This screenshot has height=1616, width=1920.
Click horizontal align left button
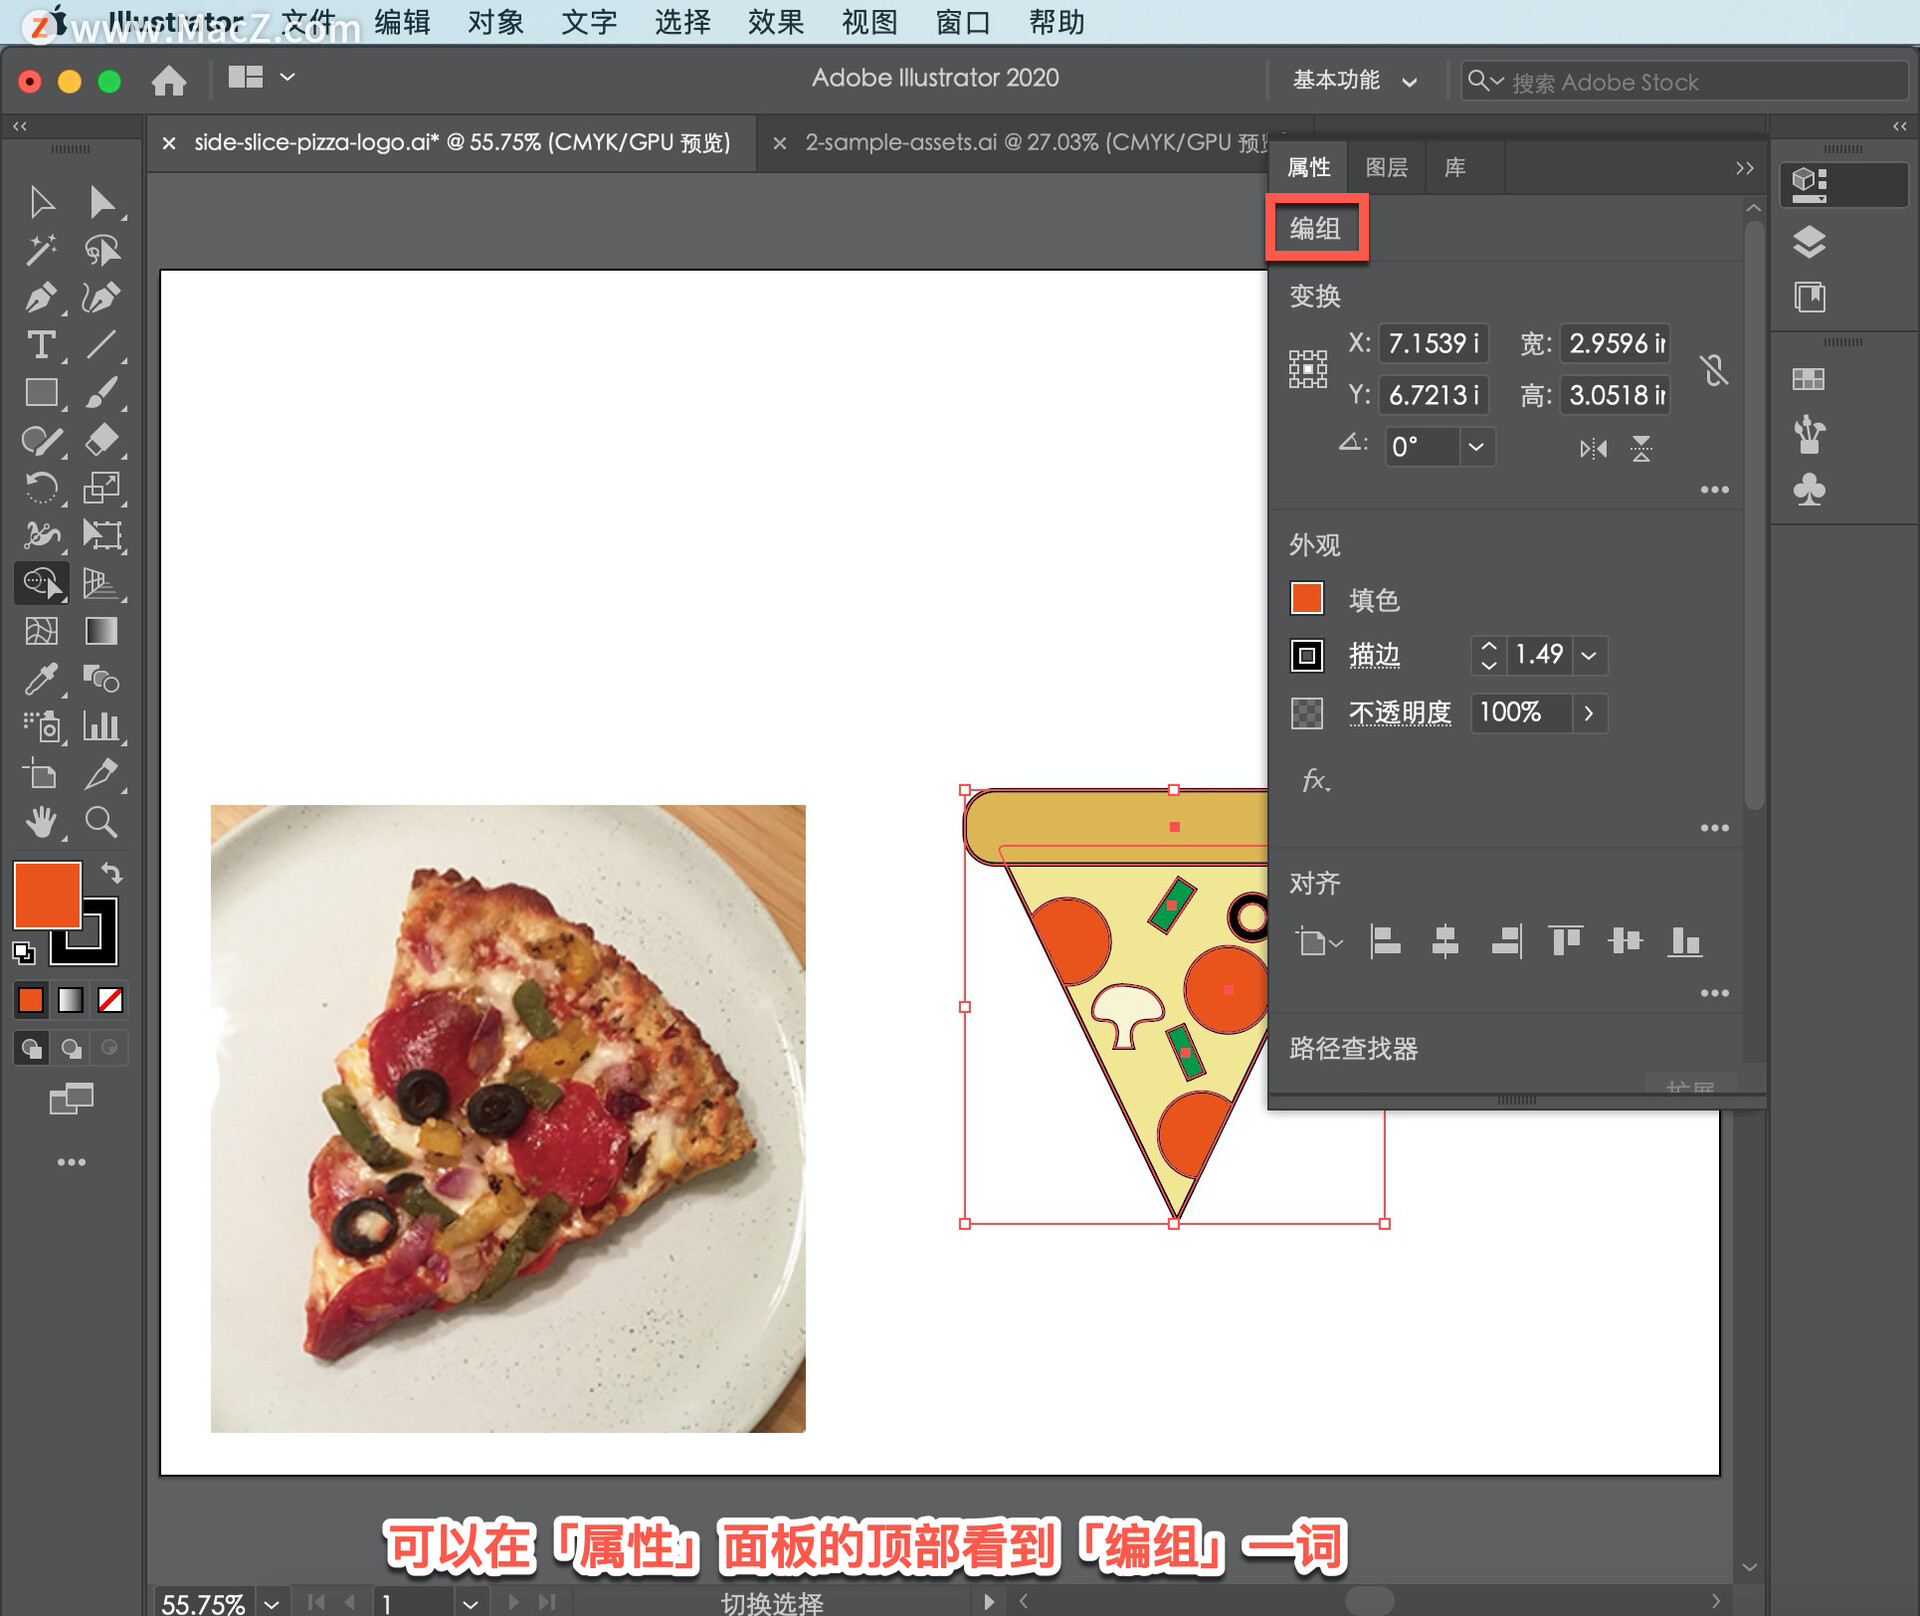pyautogui.click(x=1385, y=942)
